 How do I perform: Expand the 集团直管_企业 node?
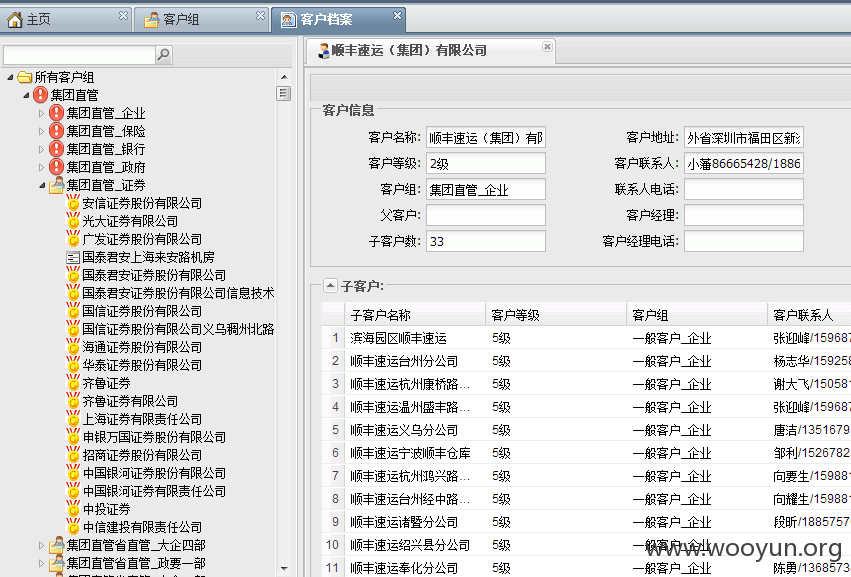pyautogui.click(x=42, y=113)
